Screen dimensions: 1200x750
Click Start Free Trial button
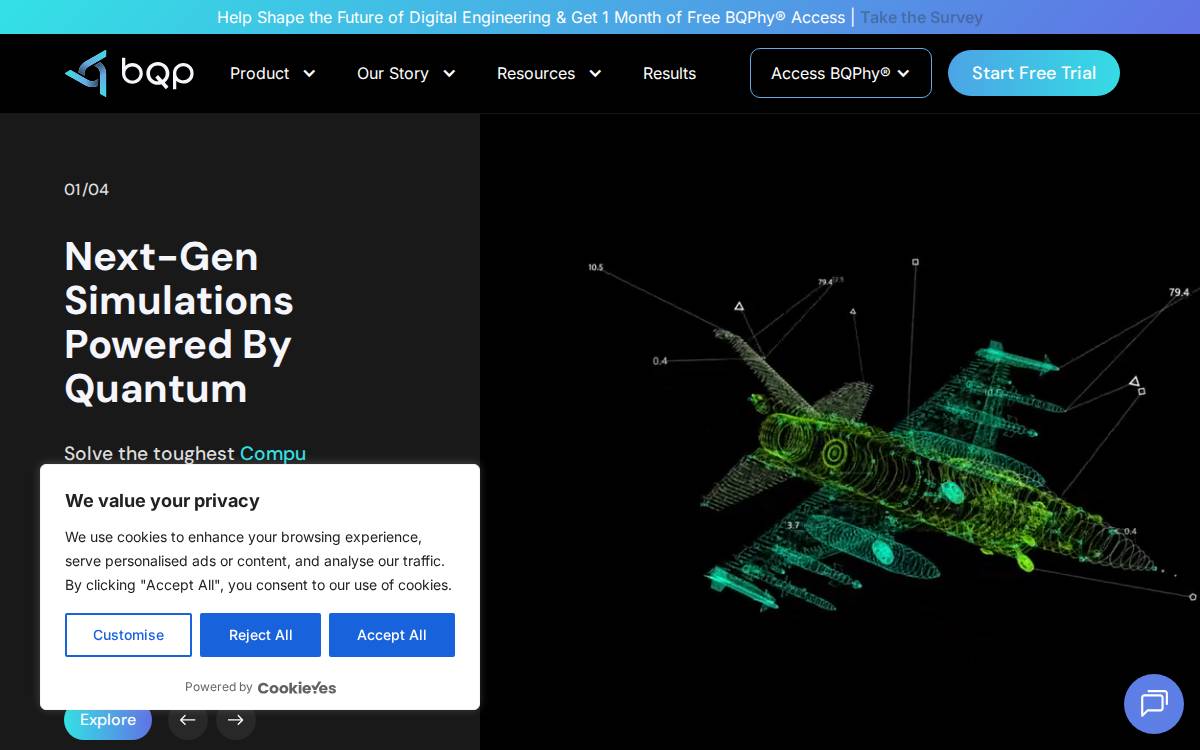click(1034, 73)
